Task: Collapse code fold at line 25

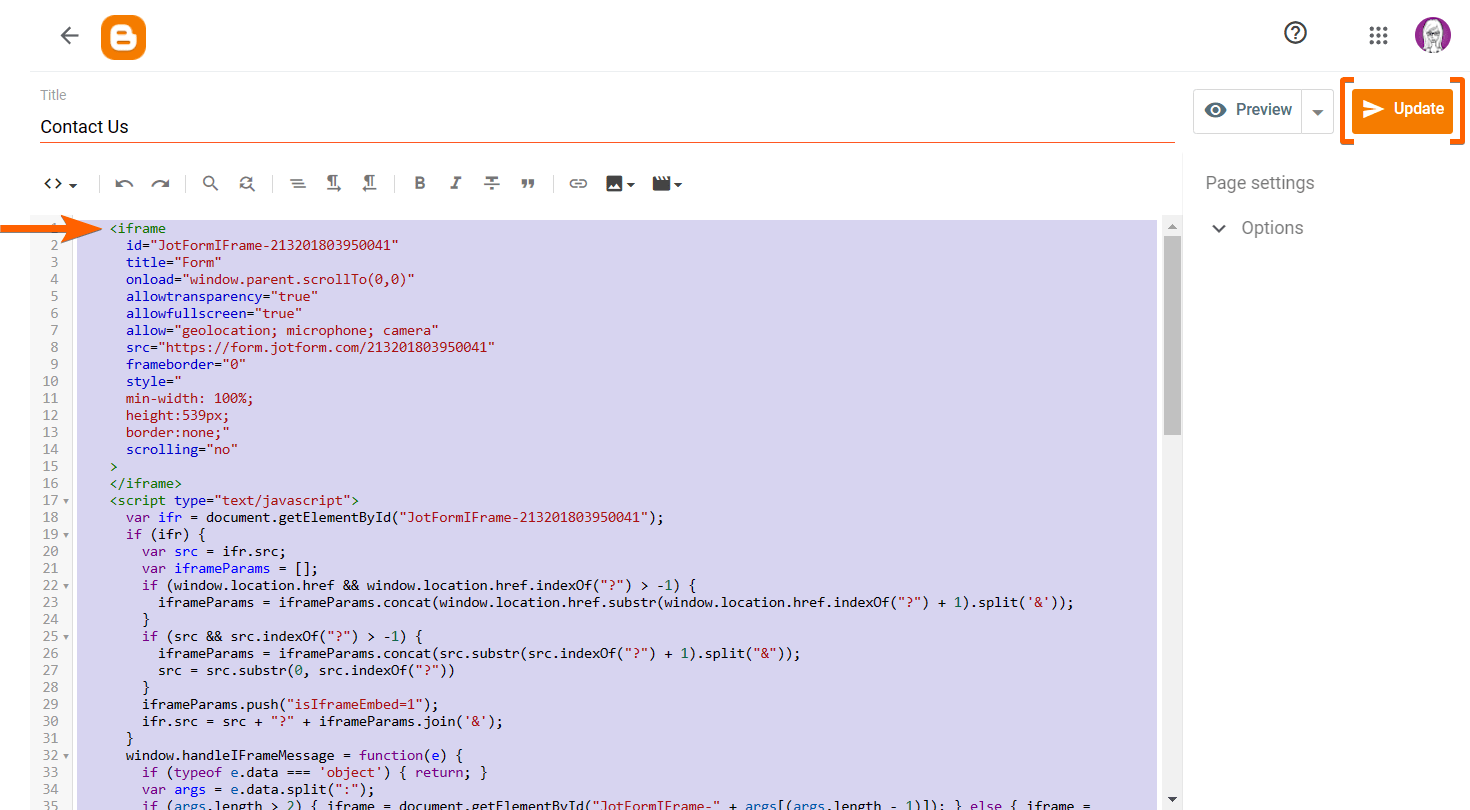Action: coord(66,637)
